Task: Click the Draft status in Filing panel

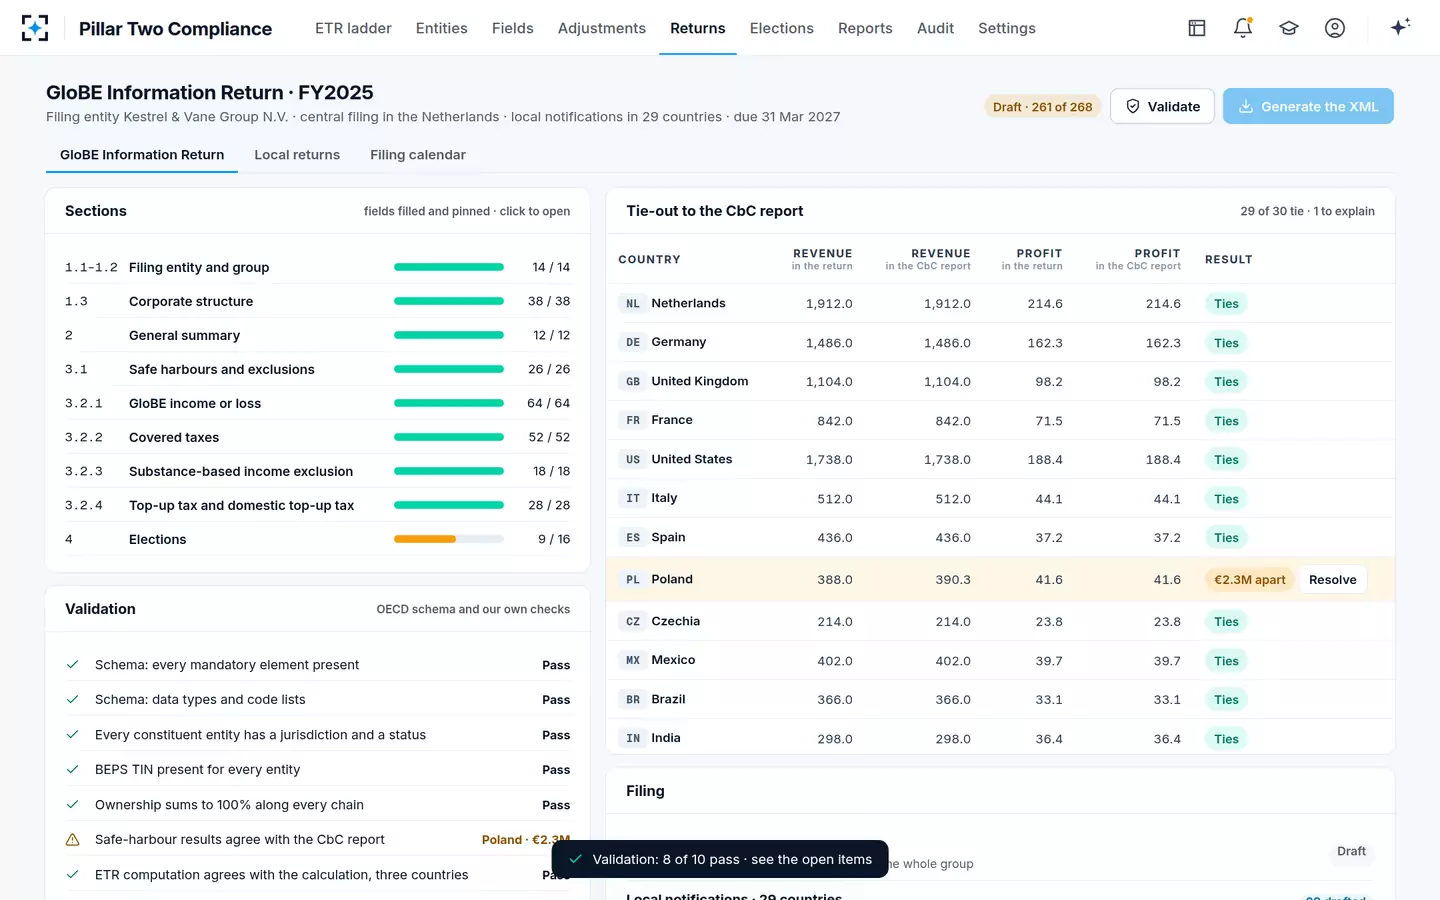Action: click(x=1351, y=852)
